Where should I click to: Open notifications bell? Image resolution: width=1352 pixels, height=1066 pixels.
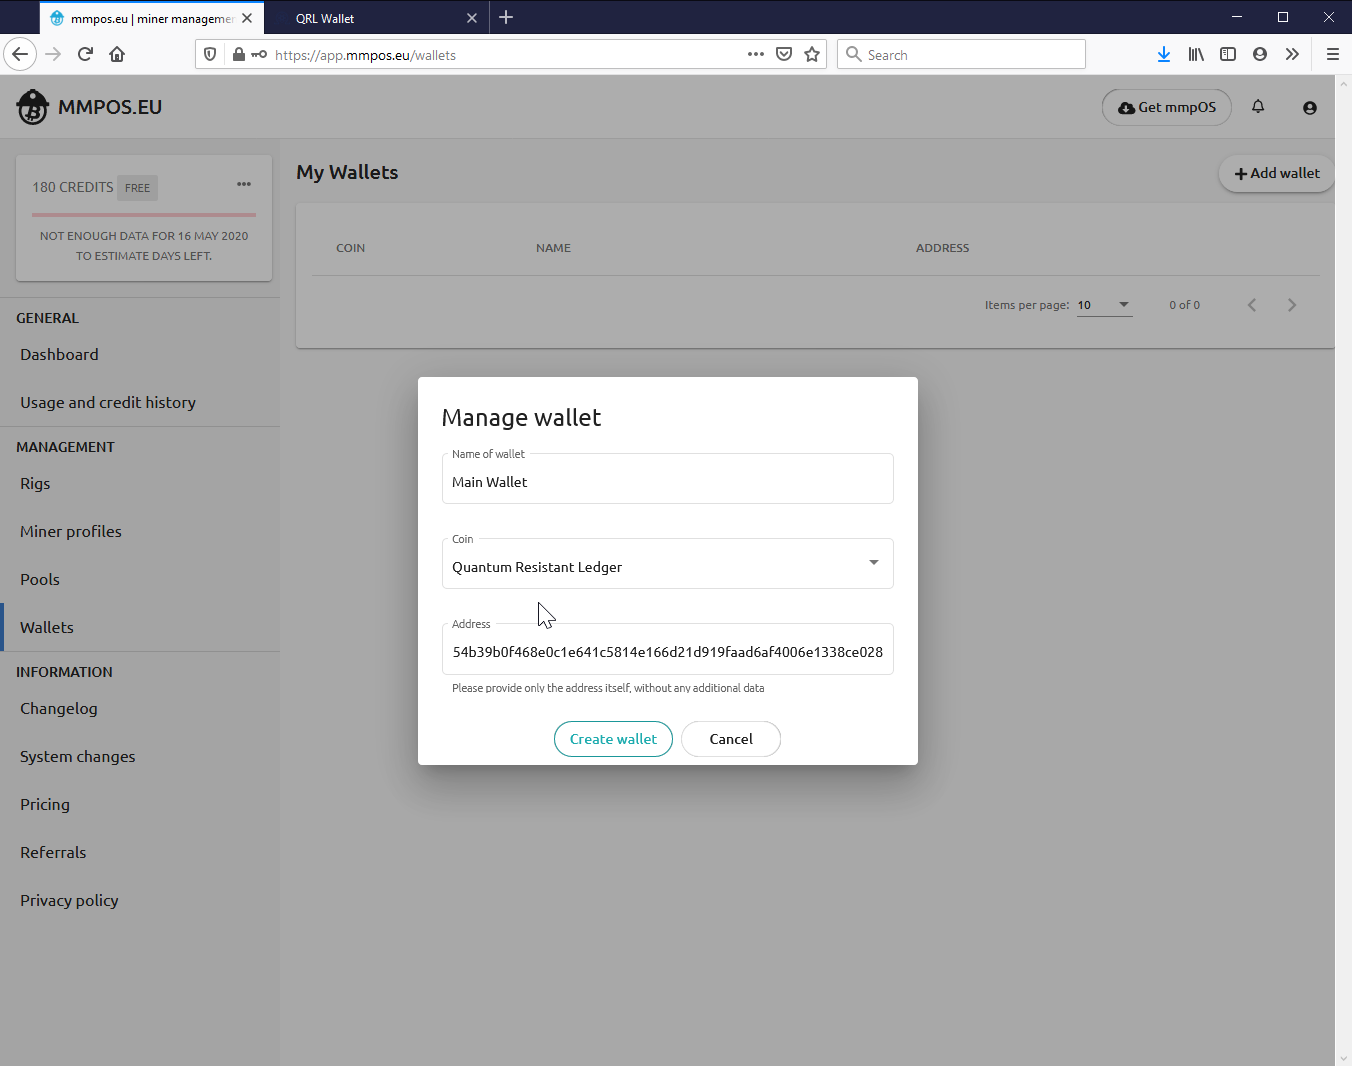tap(1258, 106)
